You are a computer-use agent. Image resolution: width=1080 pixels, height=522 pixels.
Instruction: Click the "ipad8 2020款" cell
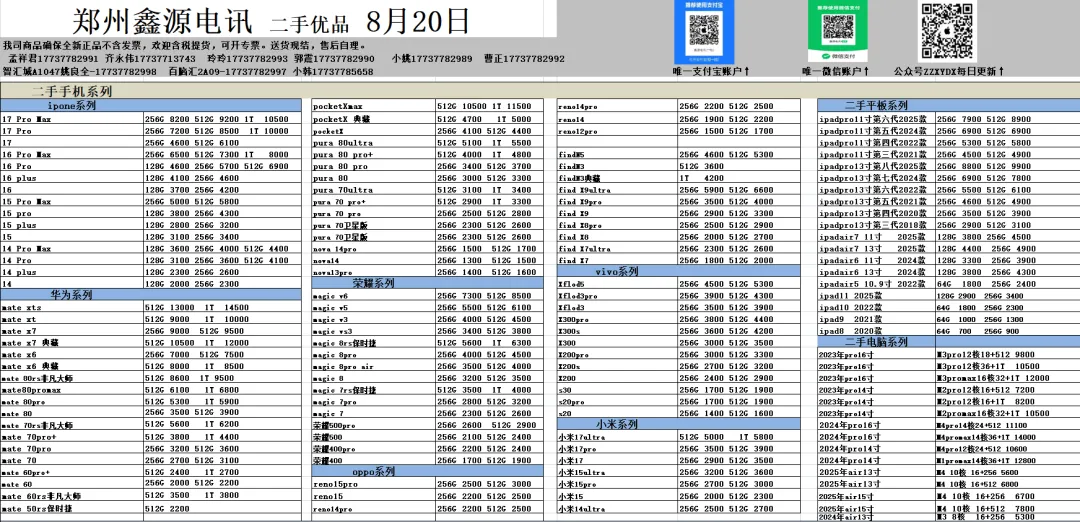876,331
